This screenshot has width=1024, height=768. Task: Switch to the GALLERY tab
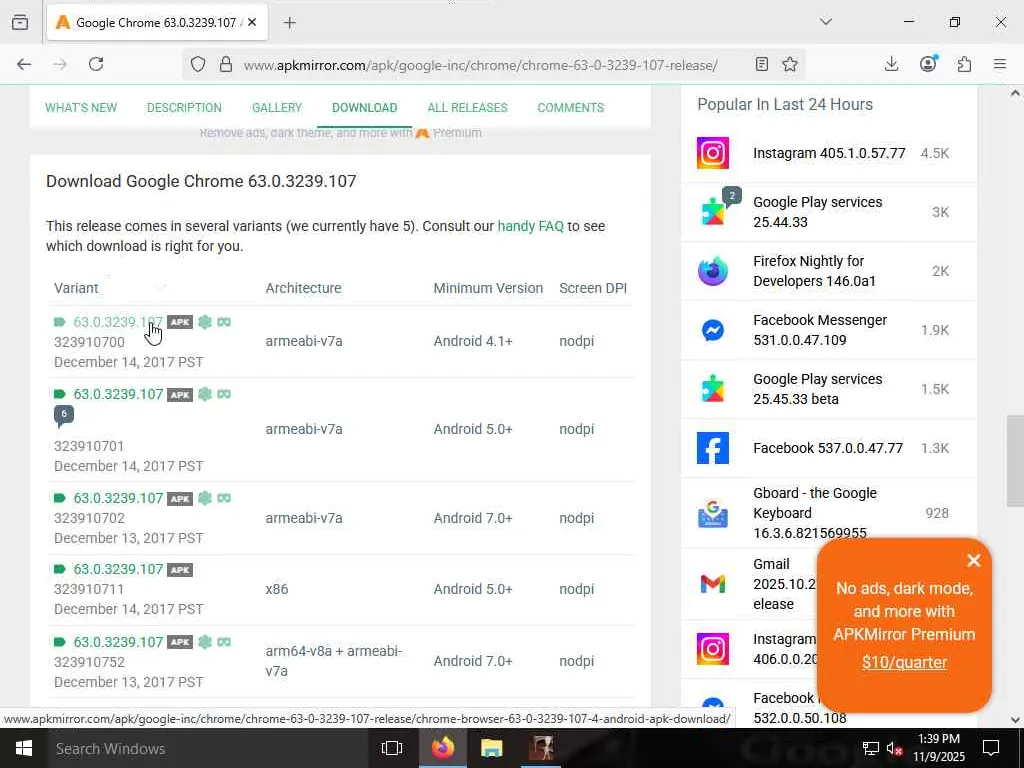(x=277, y=108)
